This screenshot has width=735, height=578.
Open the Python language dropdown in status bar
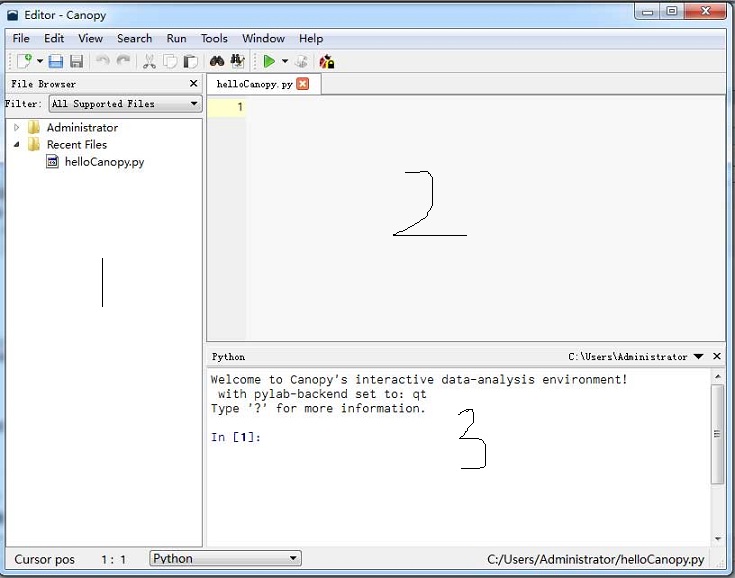[225, 558]
